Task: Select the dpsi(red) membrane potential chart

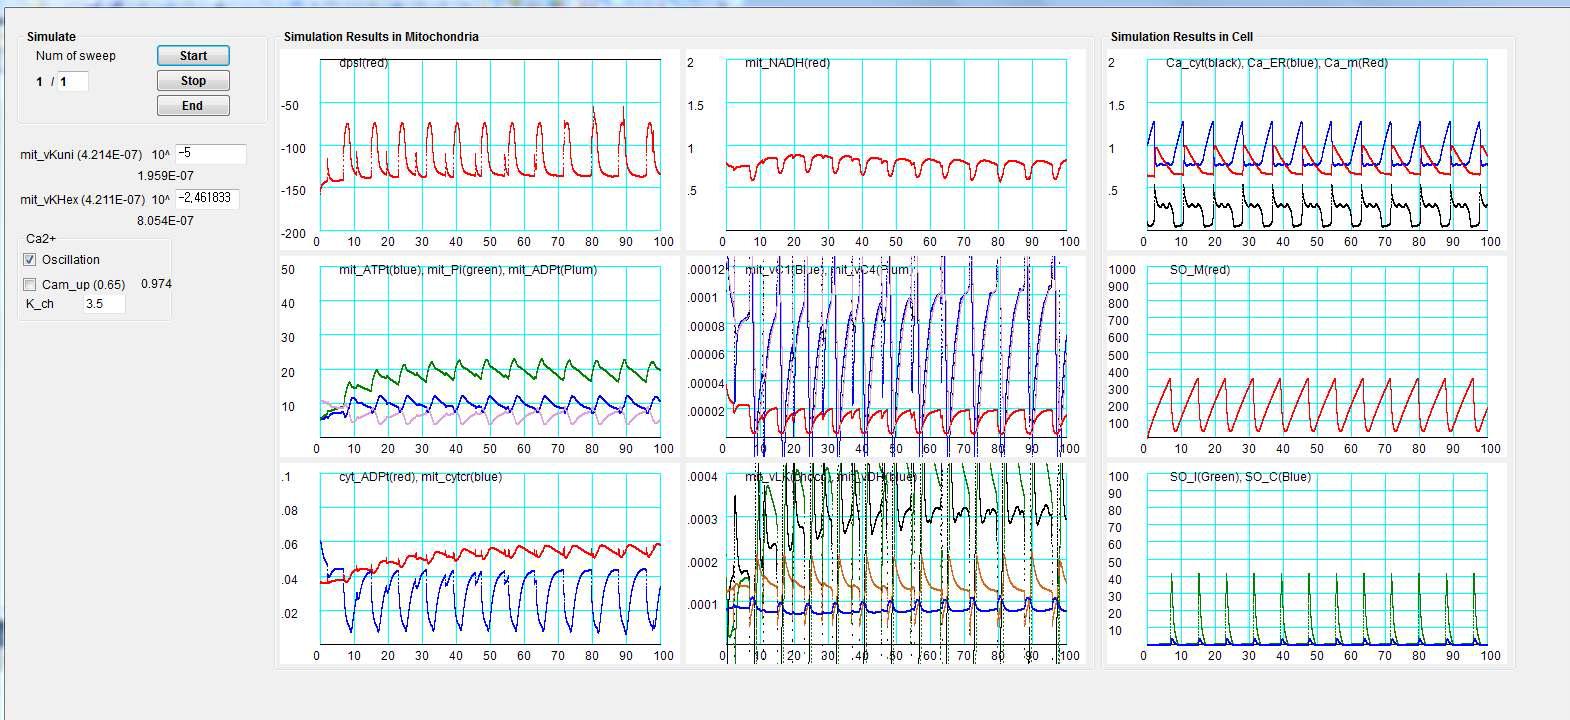Action: click(479, 150)
